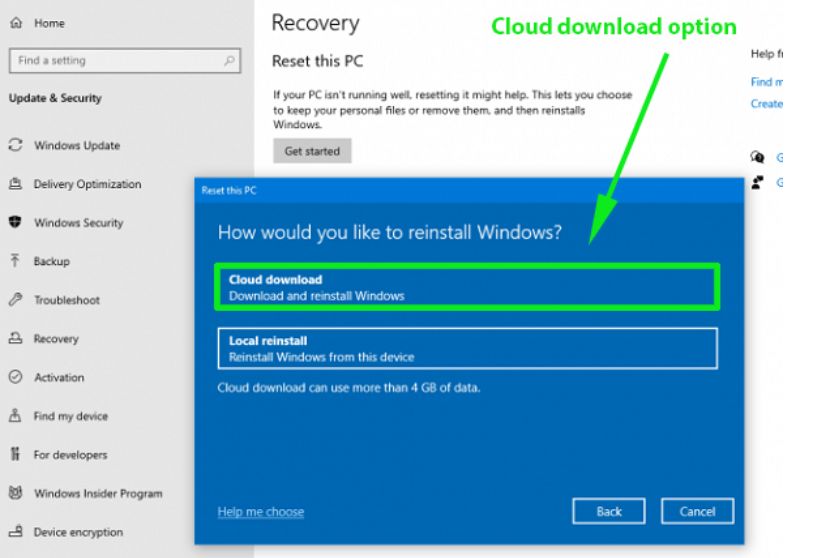This screenshot has width=818, height=558.
Task: Click the Get help chat bubble icon
Action: pos(757,157)
